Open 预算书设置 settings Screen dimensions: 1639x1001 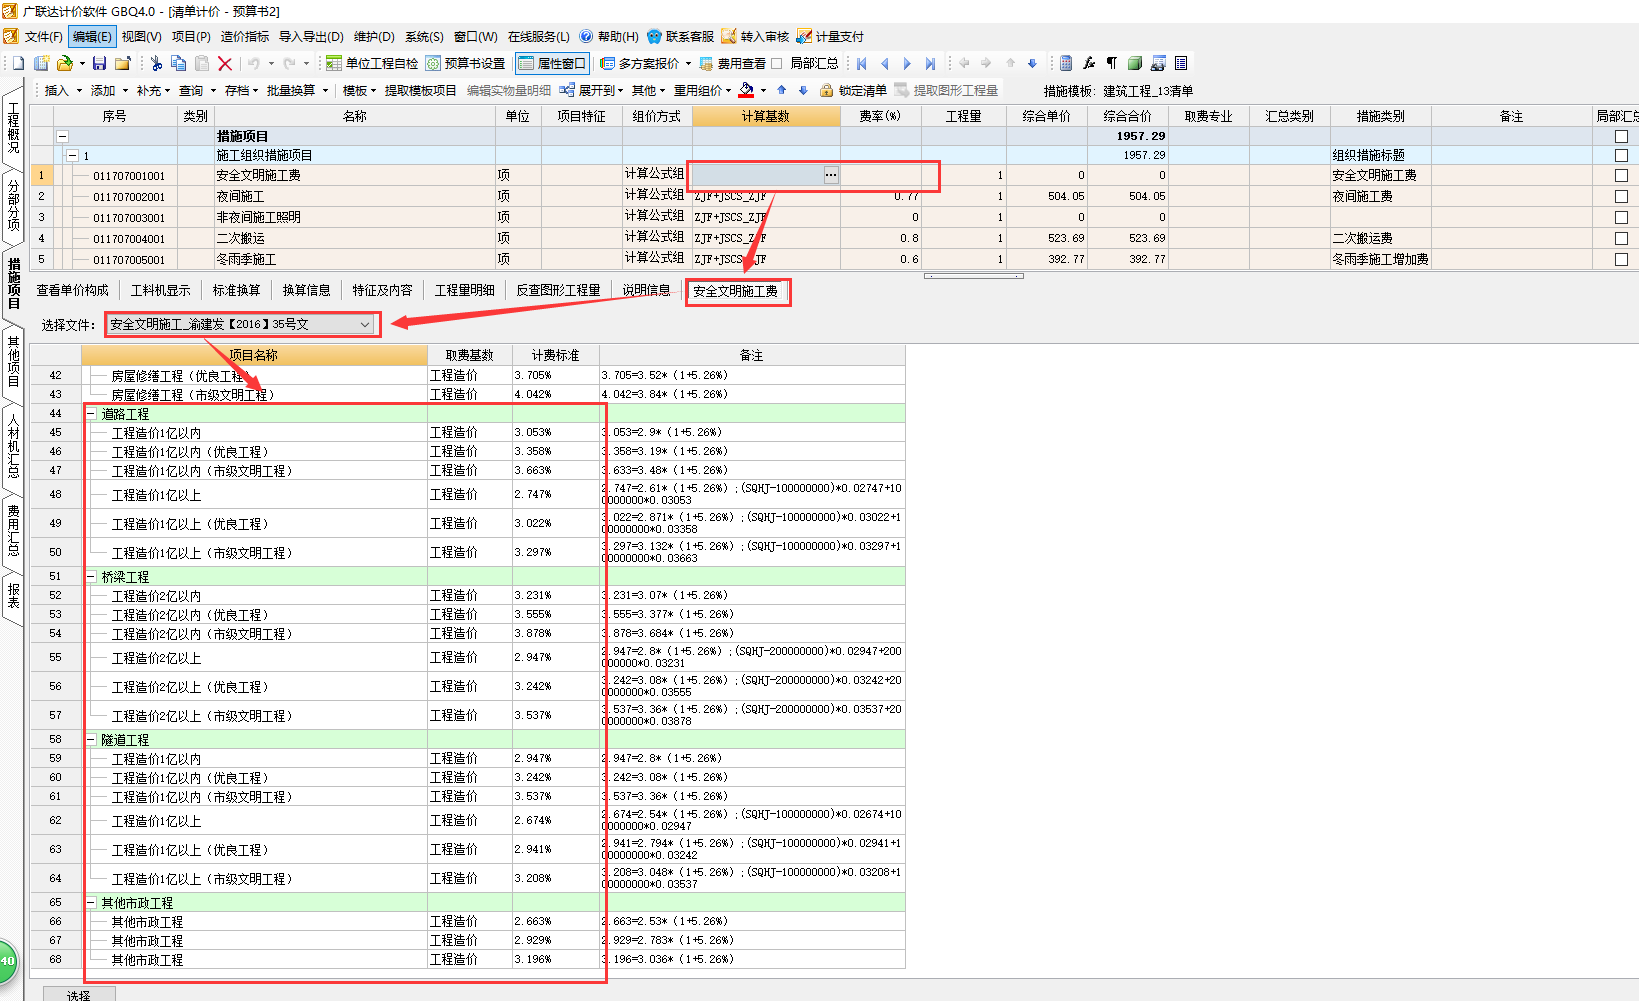tap(465, 63)
